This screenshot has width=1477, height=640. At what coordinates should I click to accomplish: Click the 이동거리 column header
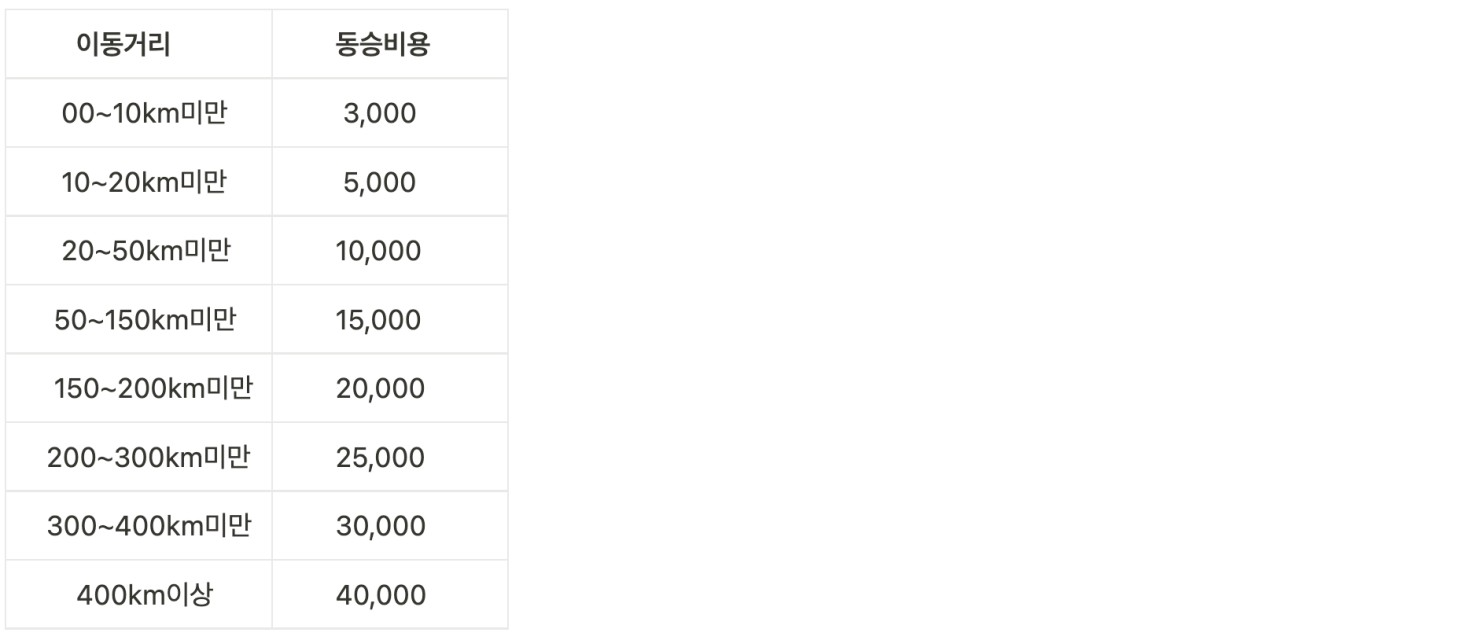[123, 45]
